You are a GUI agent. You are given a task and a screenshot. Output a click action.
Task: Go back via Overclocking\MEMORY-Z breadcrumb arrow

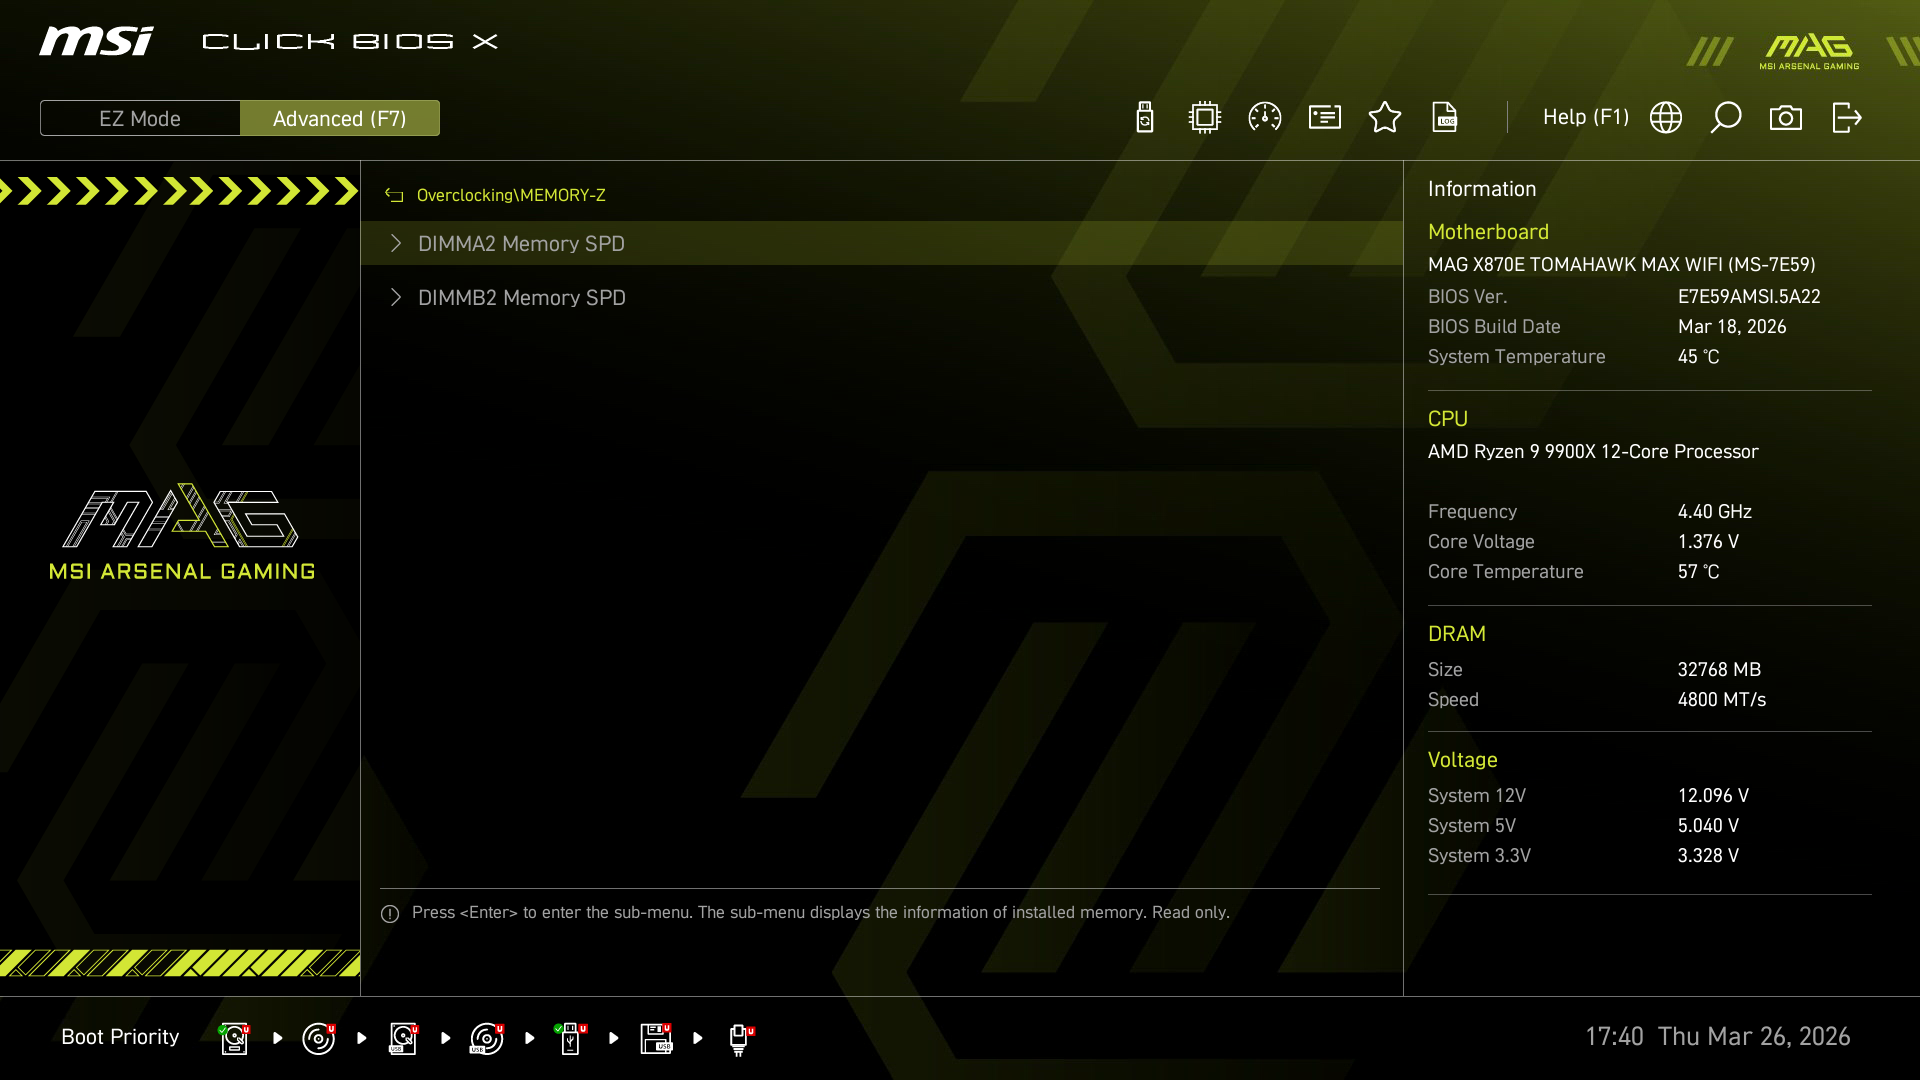pos(393,195)
